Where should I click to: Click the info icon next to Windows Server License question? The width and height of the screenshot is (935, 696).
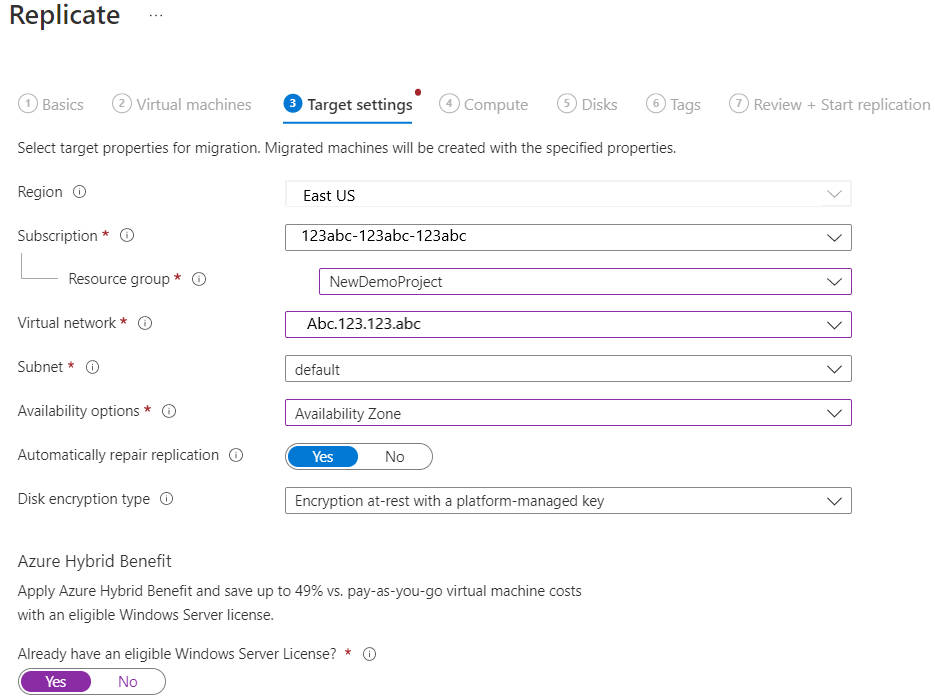[x=369, y=654]
